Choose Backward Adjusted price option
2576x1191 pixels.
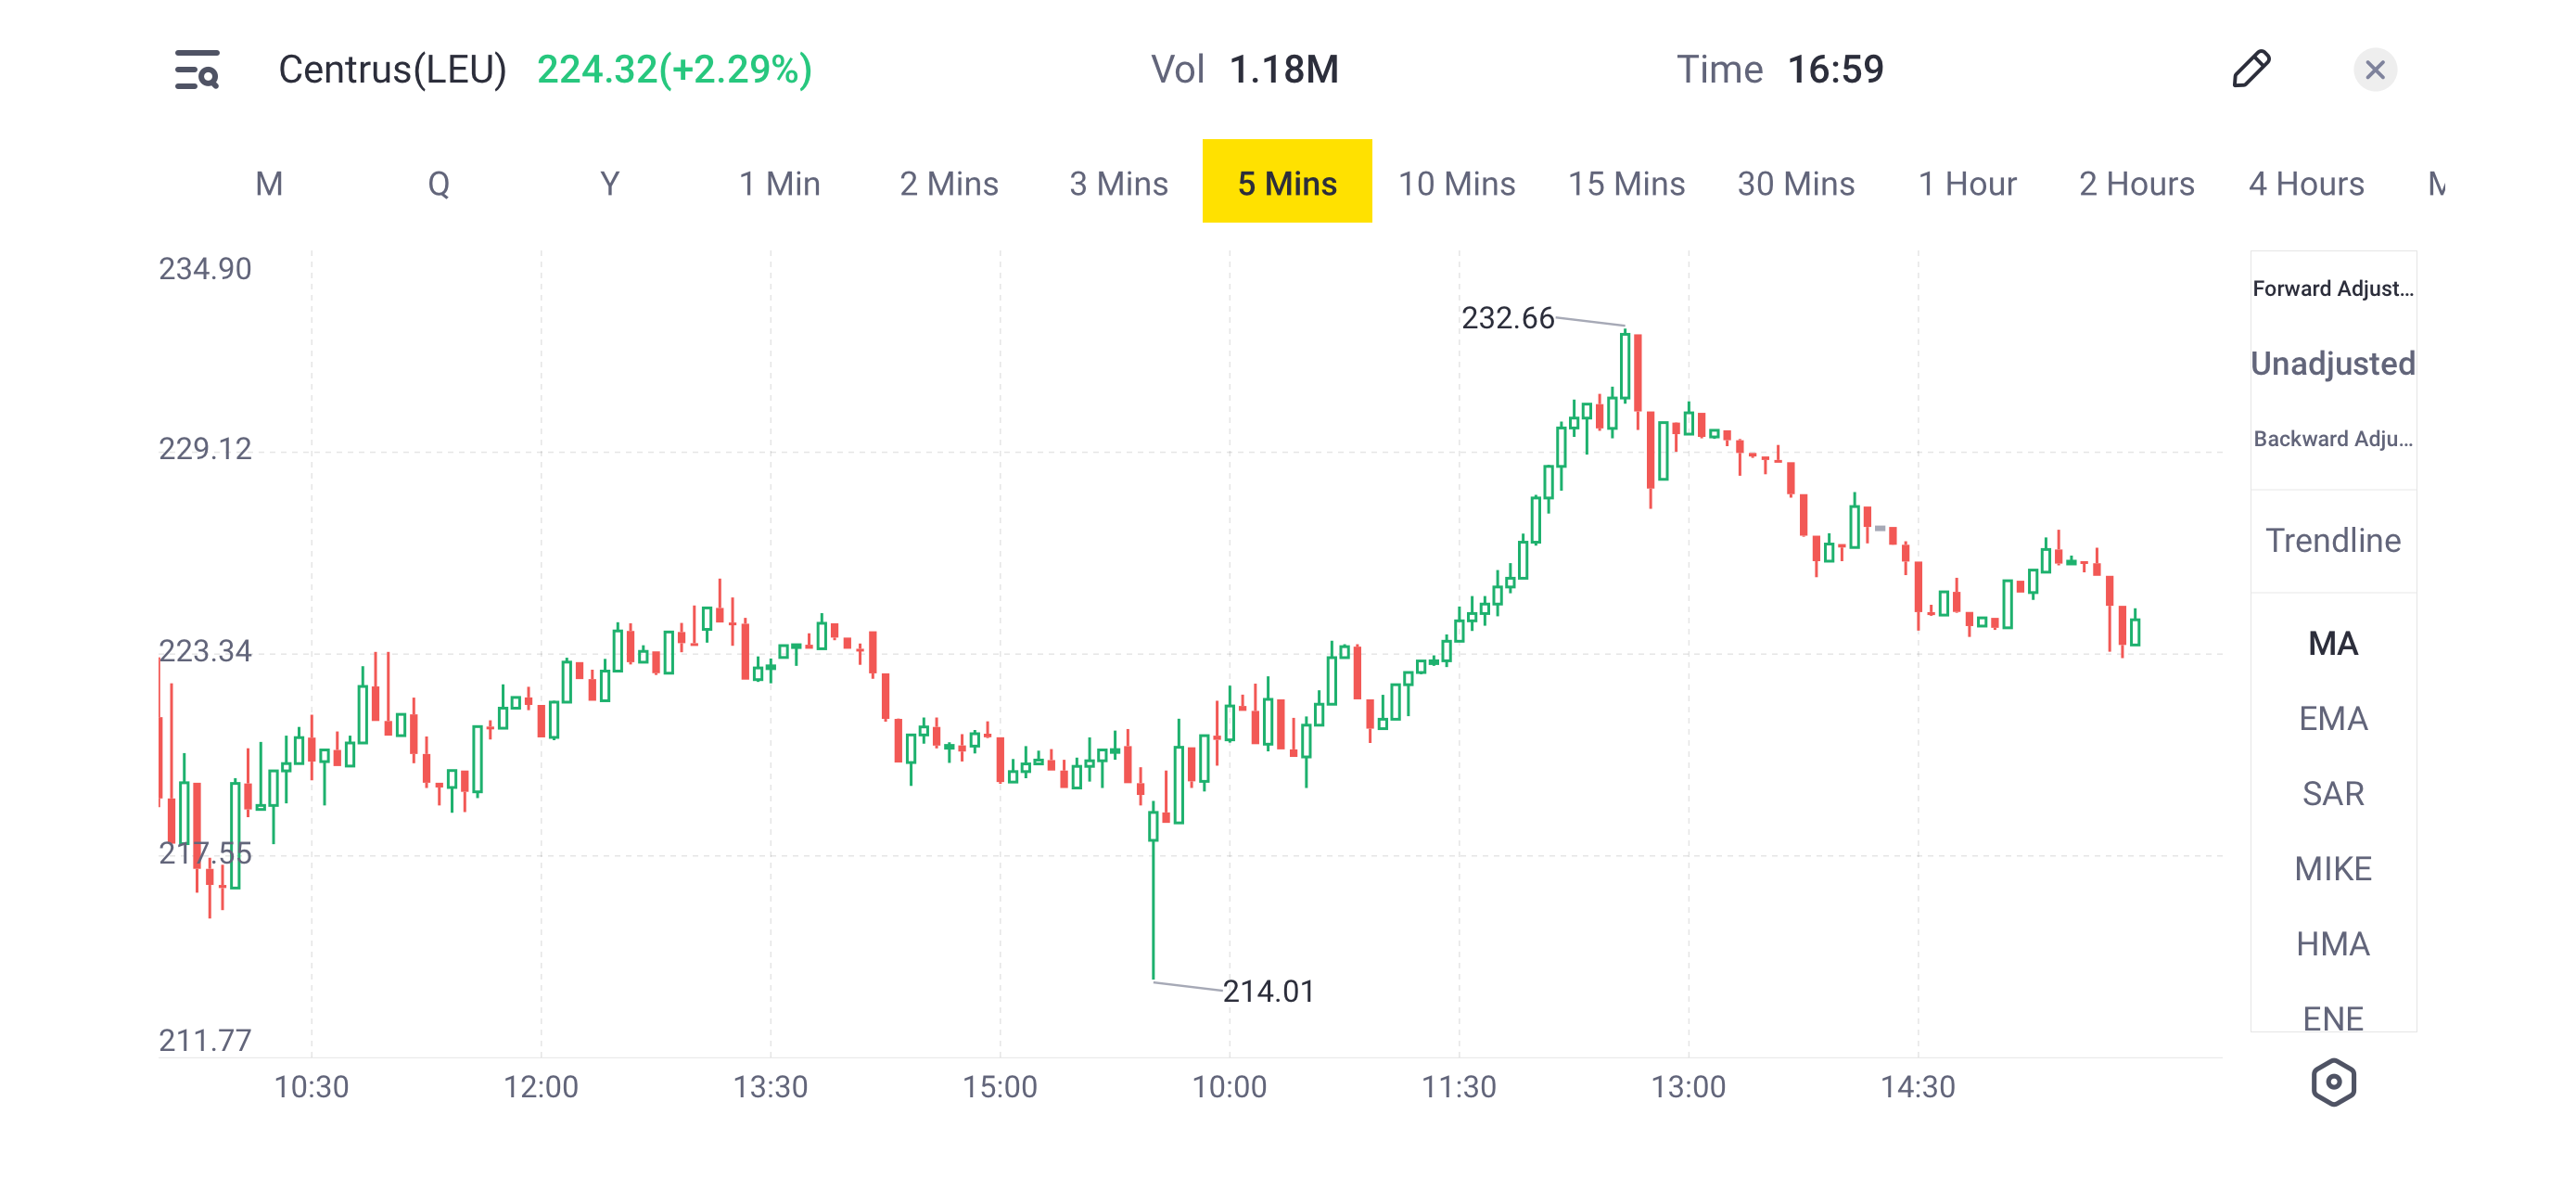click(x=2332, y=438)
